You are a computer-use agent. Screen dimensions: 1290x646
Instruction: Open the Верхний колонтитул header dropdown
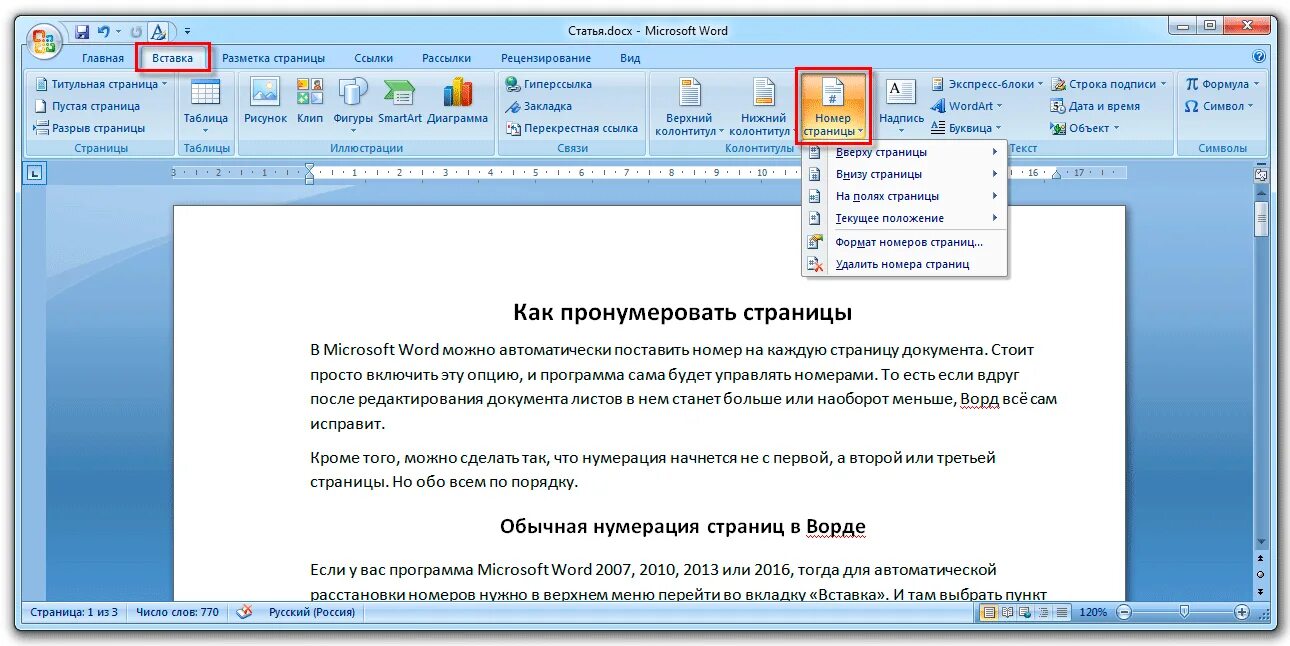690,106
